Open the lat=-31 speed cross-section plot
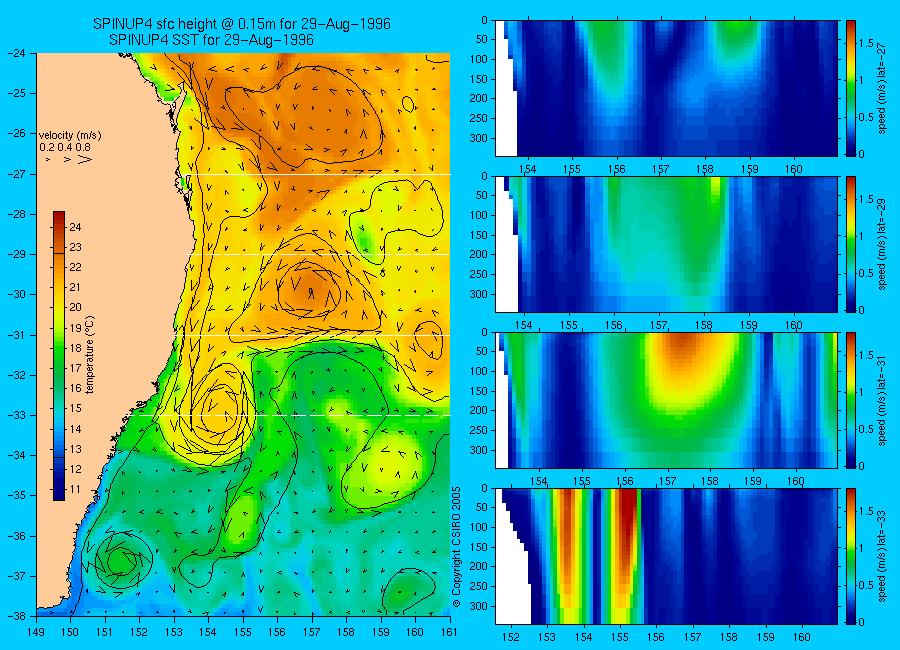 click(x=666, y=400)
